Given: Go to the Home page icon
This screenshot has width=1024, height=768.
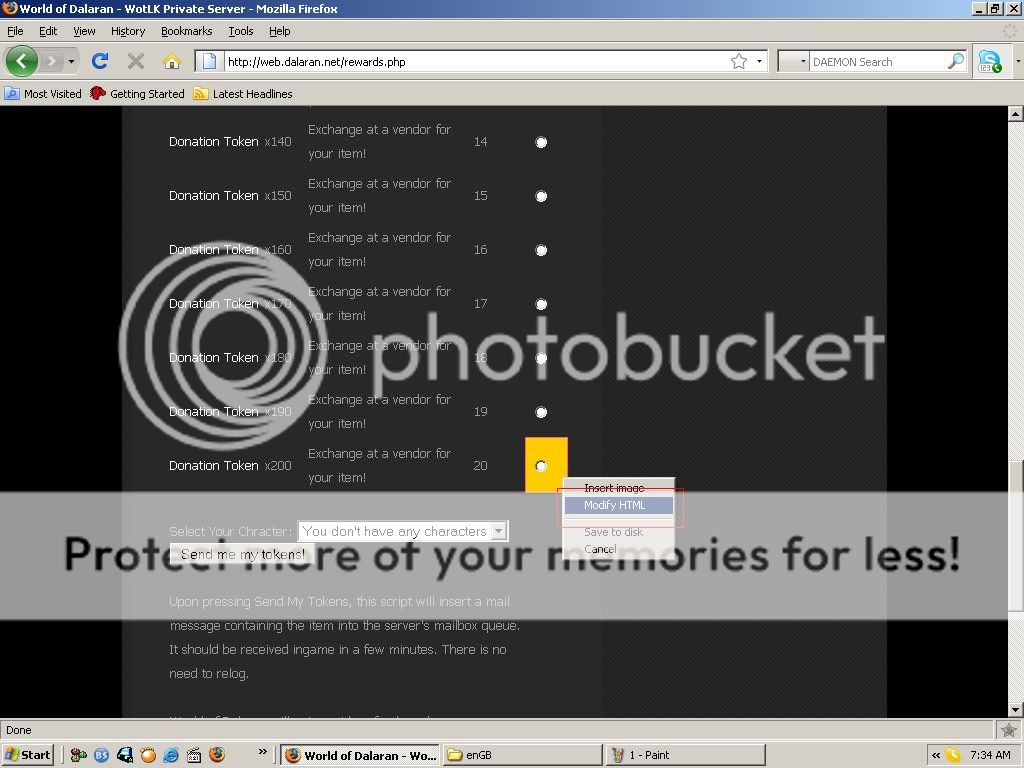Looking at the screenshot, I should pyautogui.click(x=172, y=61).
